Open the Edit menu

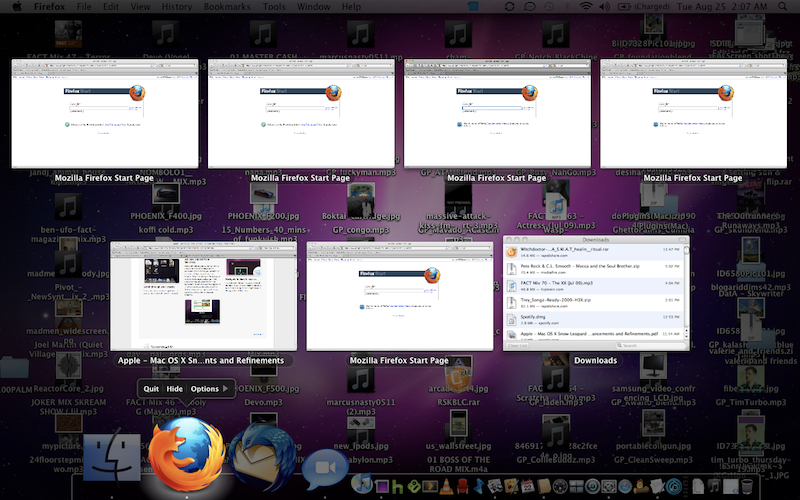pos(111,7)
